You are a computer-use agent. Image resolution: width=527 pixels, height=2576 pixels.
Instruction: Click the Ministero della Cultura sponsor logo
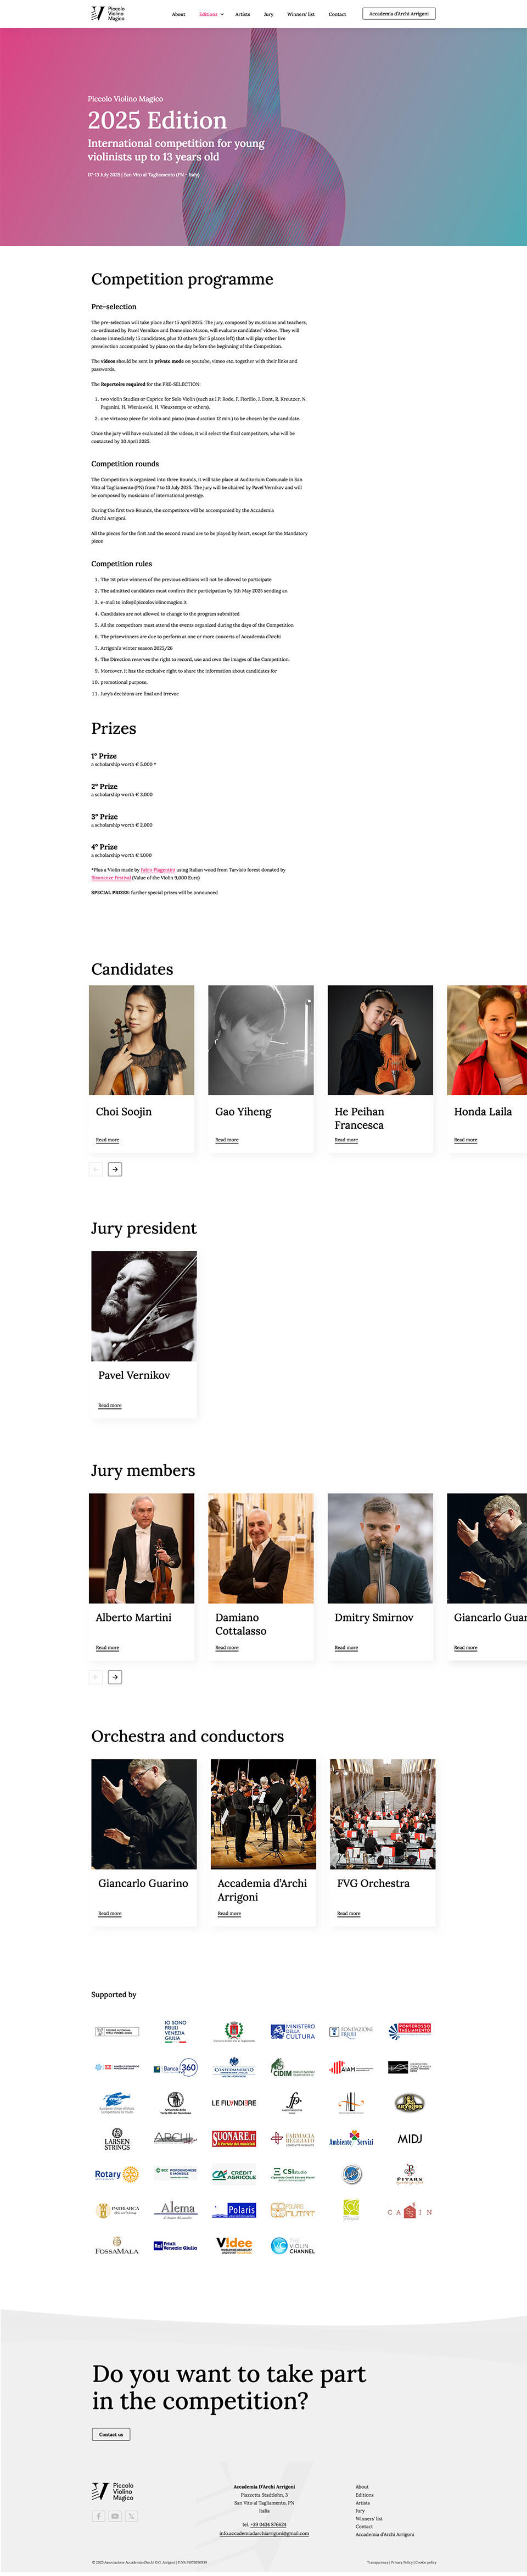click(x=293, y=2031)
